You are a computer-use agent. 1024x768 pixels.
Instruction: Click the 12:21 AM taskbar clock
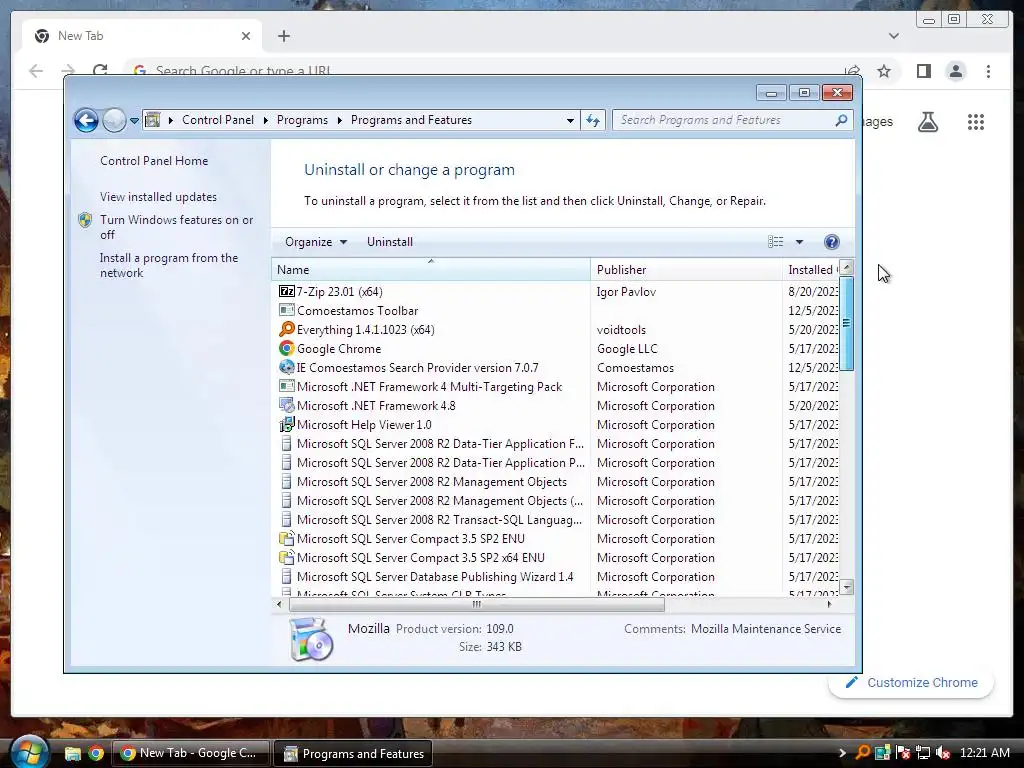tap(985, 753)
